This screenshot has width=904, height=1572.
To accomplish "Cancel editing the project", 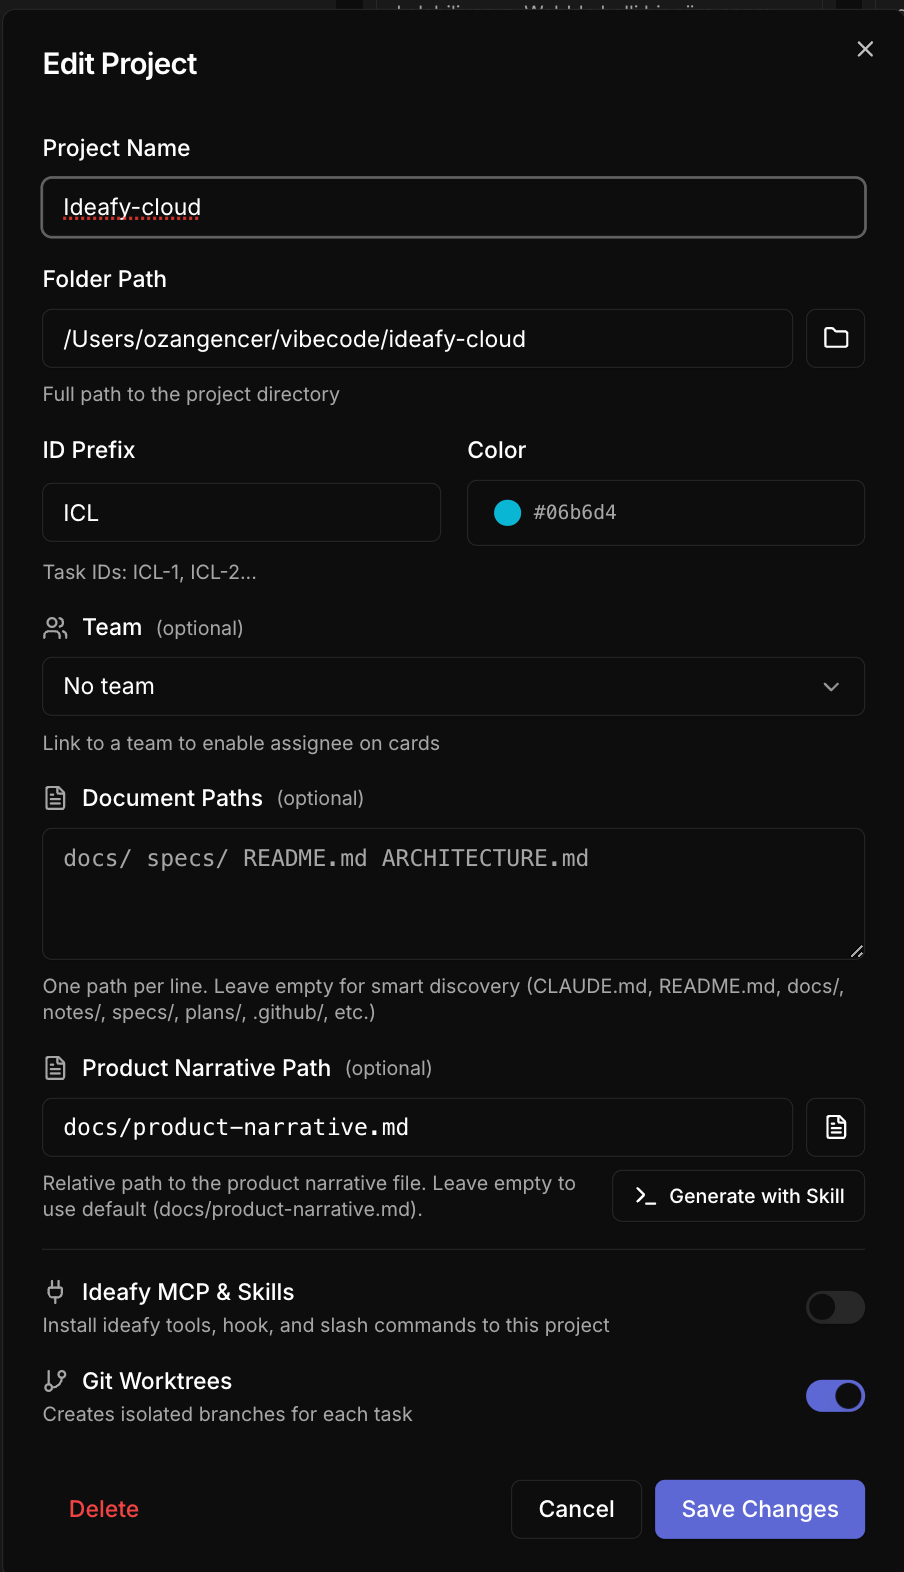I will pos(576,1509).
